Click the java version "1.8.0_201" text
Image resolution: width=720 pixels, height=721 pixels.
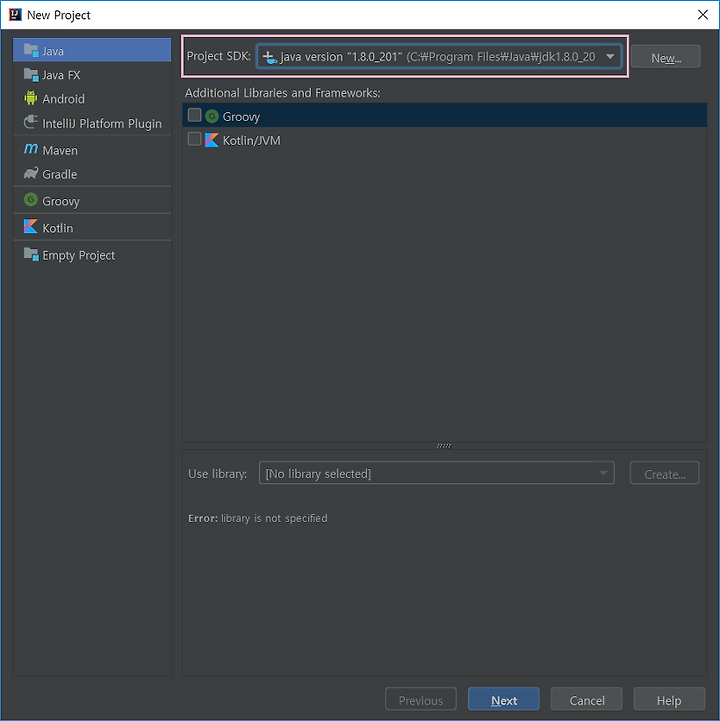(x=342, y=57)
